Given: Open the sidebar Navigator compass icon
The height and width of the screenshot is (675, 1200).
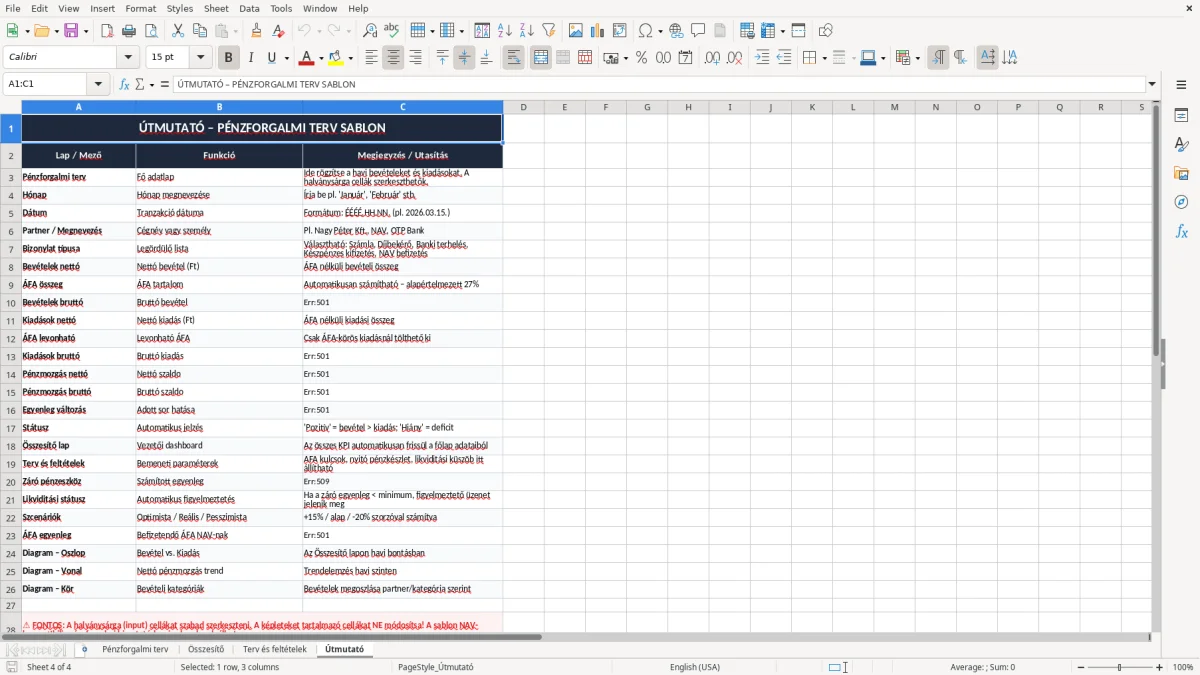Looking at the screenshot, I should pyautogui.click(x=1181, y=202).
